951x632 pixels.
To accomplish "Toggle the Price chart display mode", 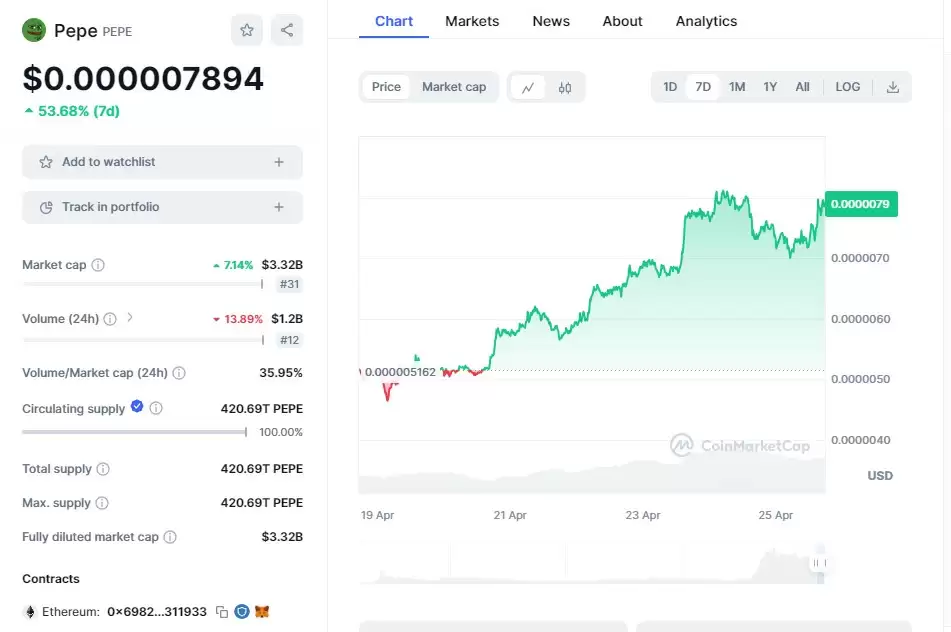I will pyautogui.click(x=386, y=87).
